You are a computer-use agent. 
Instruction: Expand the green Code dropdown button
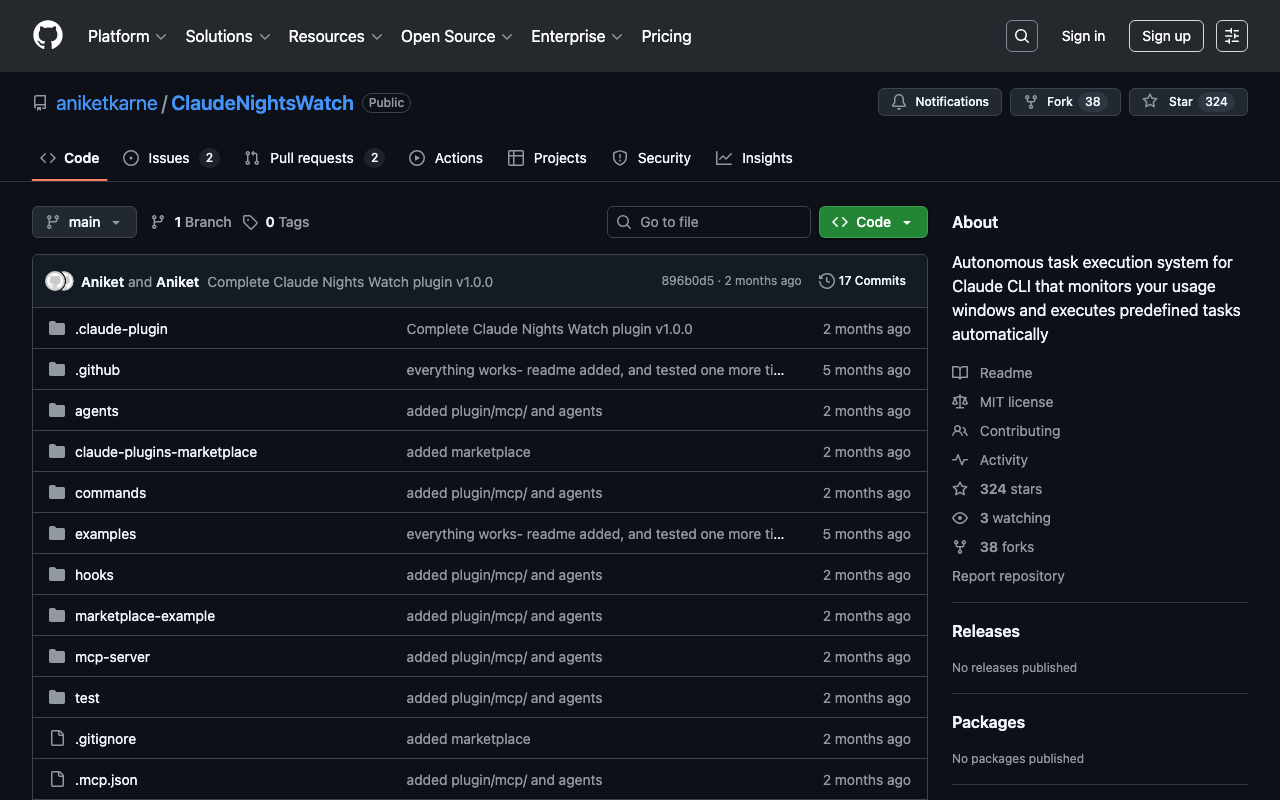[x=872, y=222]
